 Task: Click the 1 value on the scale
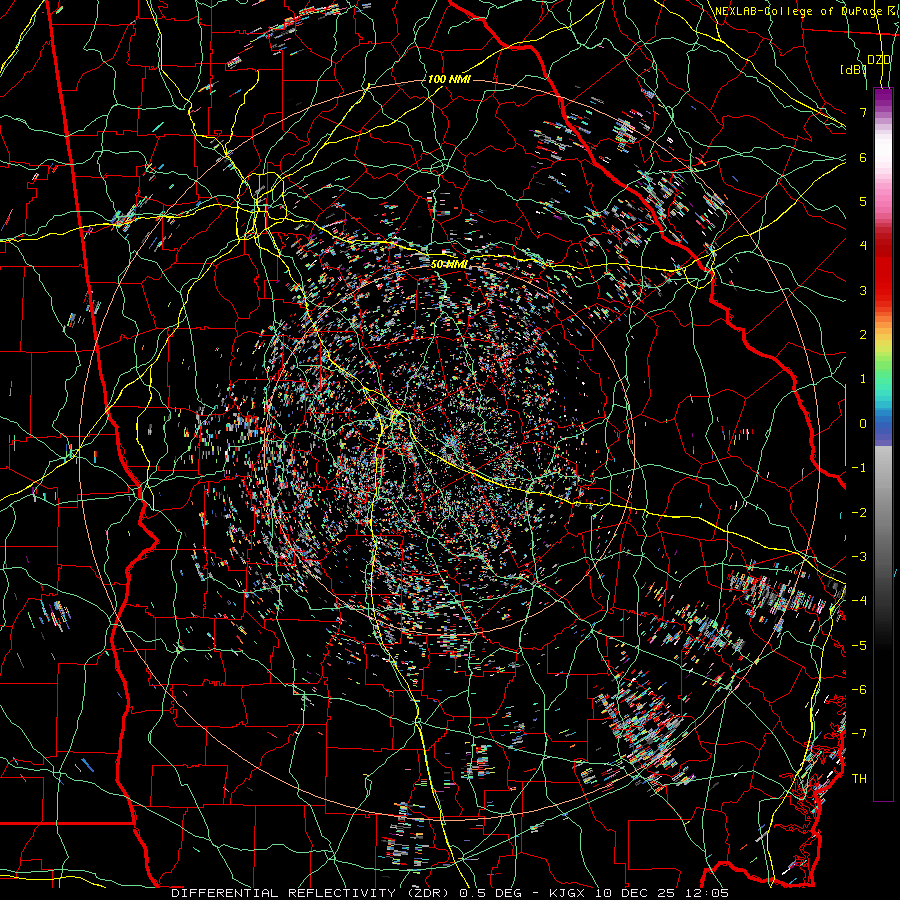(863, 379)
